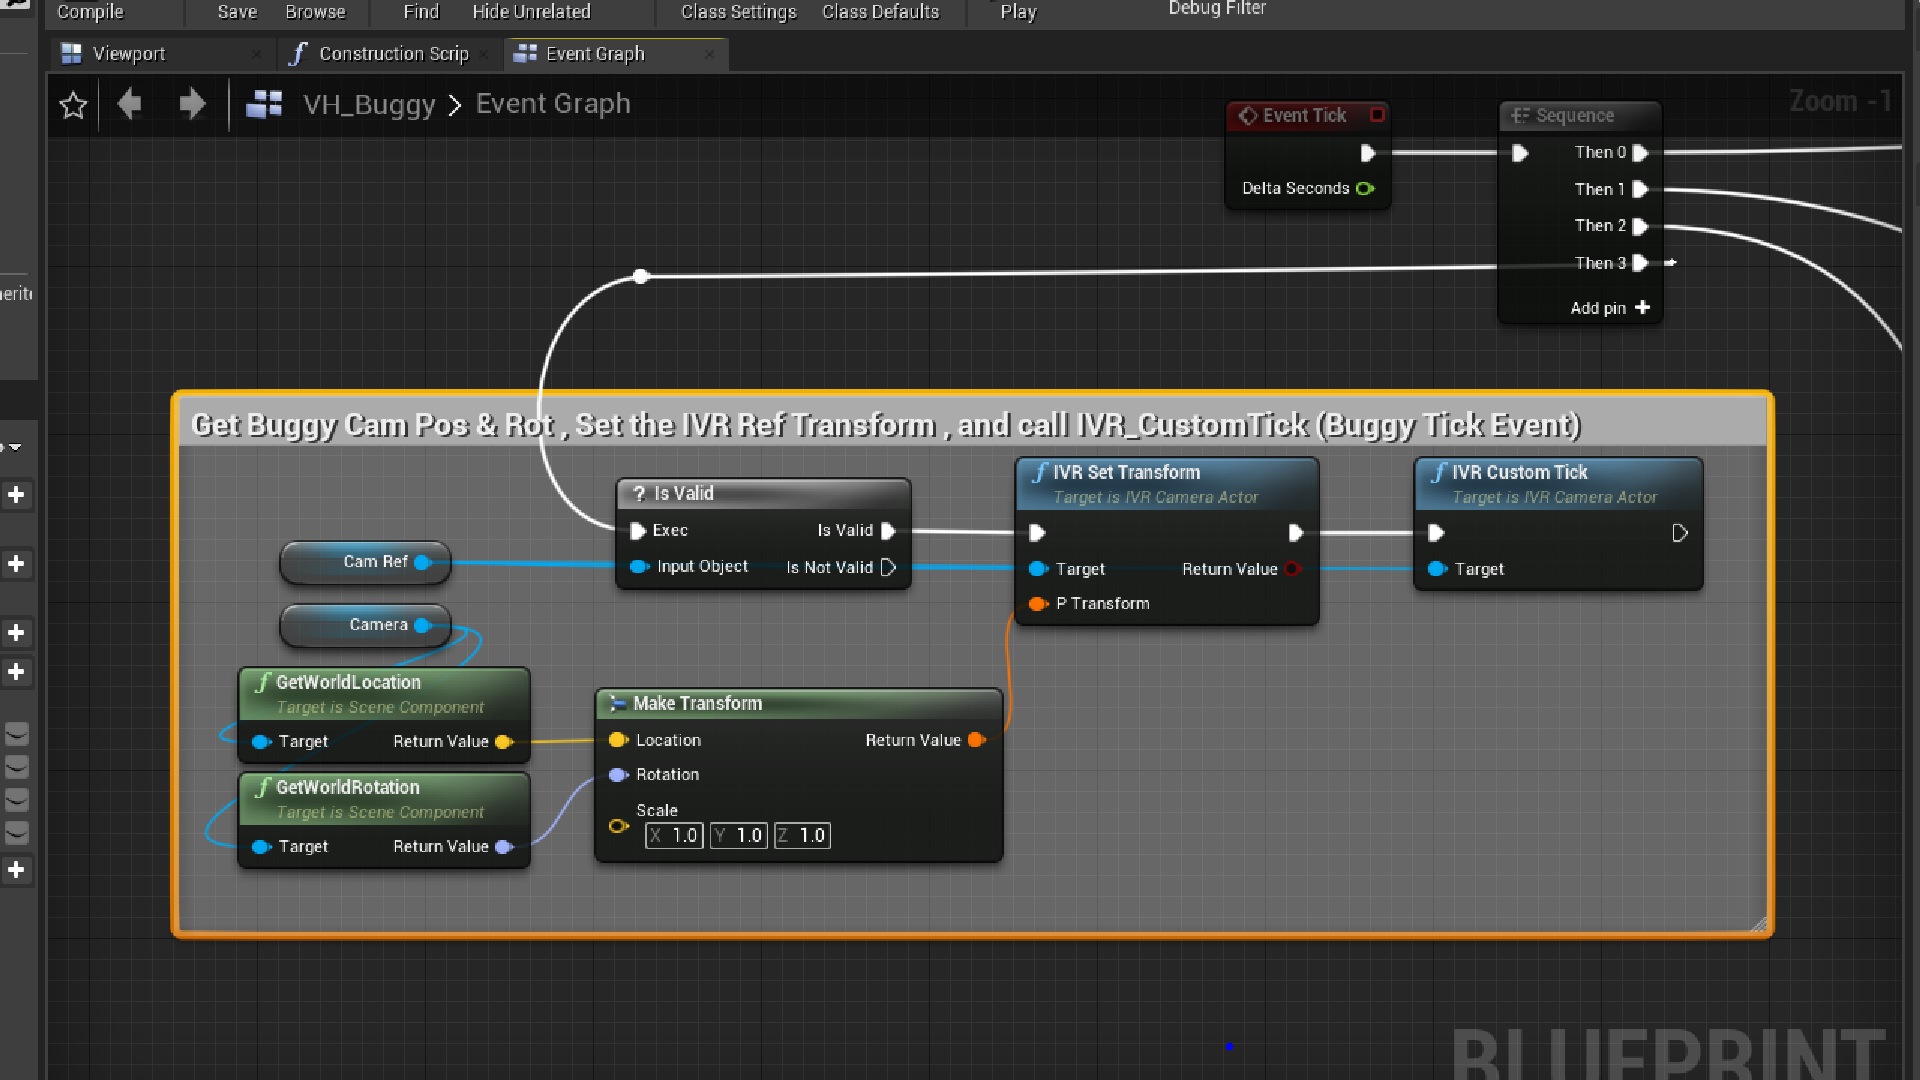Toggle Hide Unrelated nodes

point(530,12)
